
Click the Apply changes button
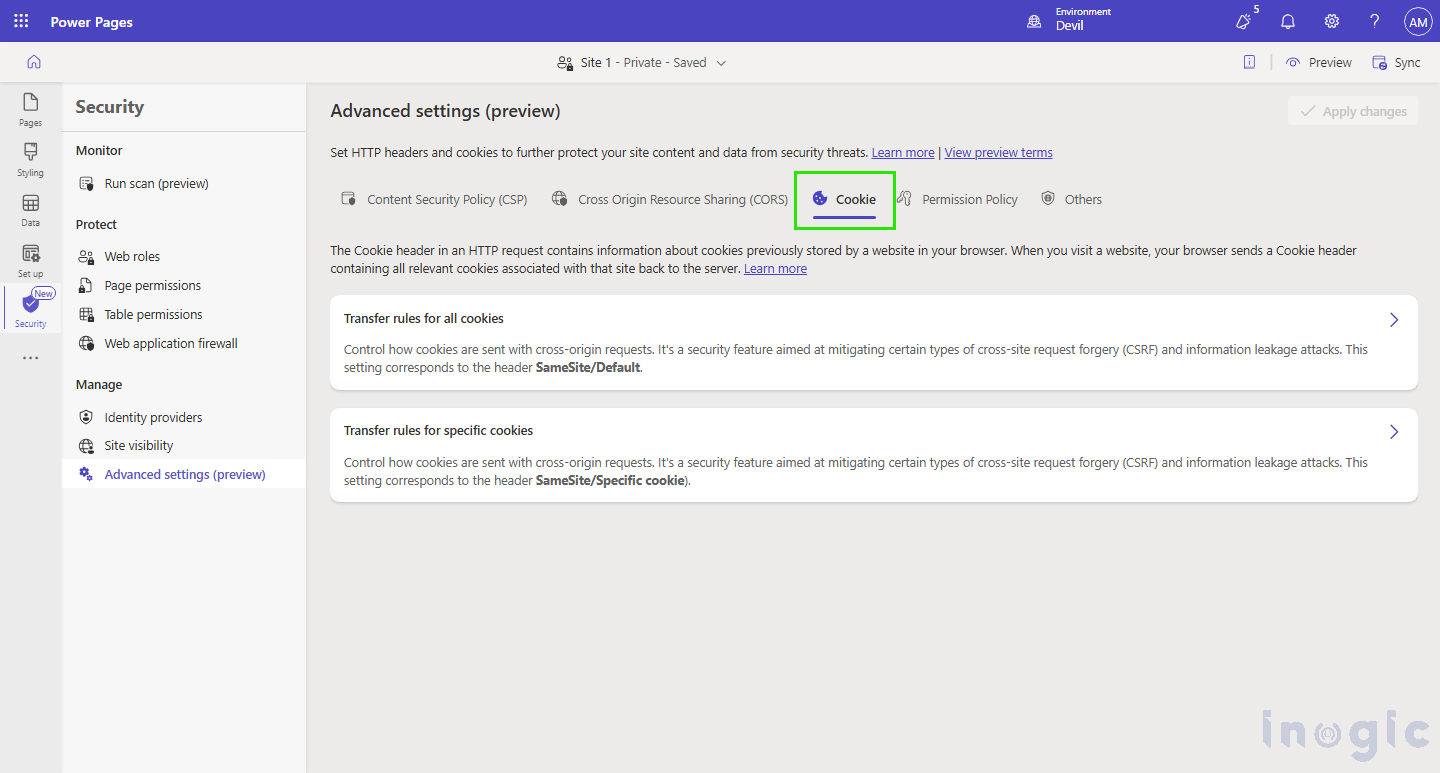click(1353, 111)
